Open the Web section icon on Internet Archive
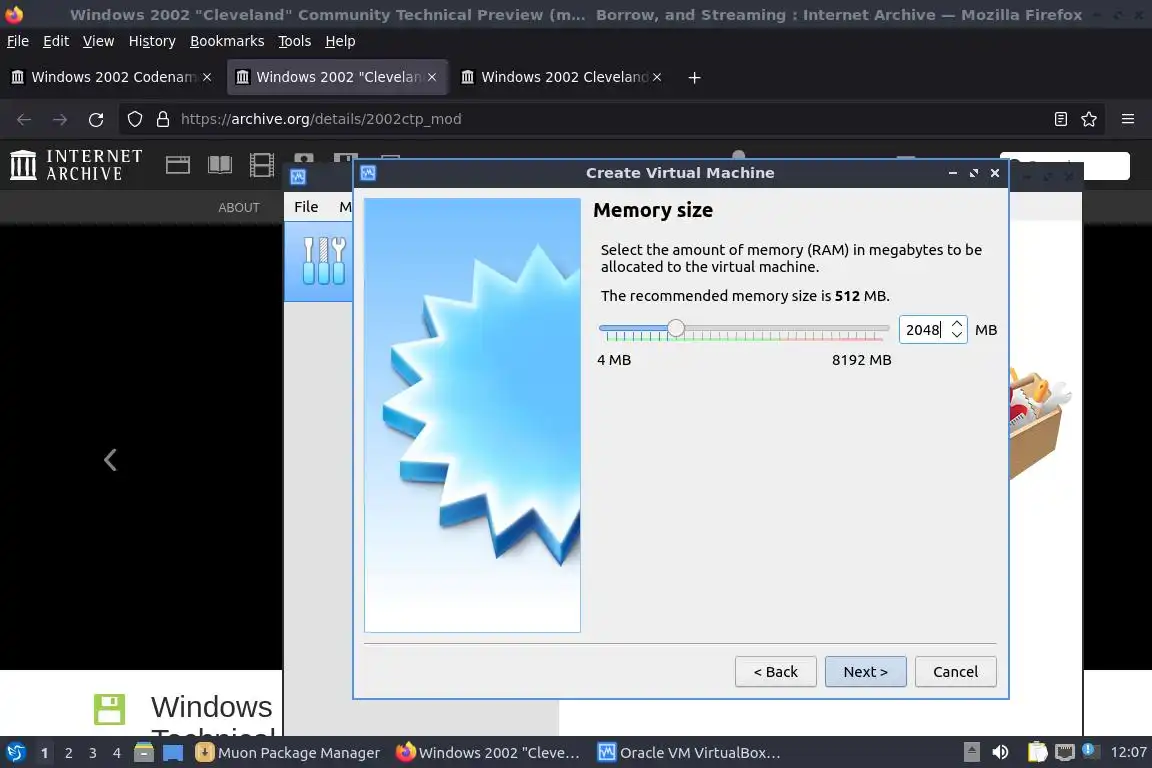Image resolution: width=1152 pixels, height=768 pixels. (178, 165)
